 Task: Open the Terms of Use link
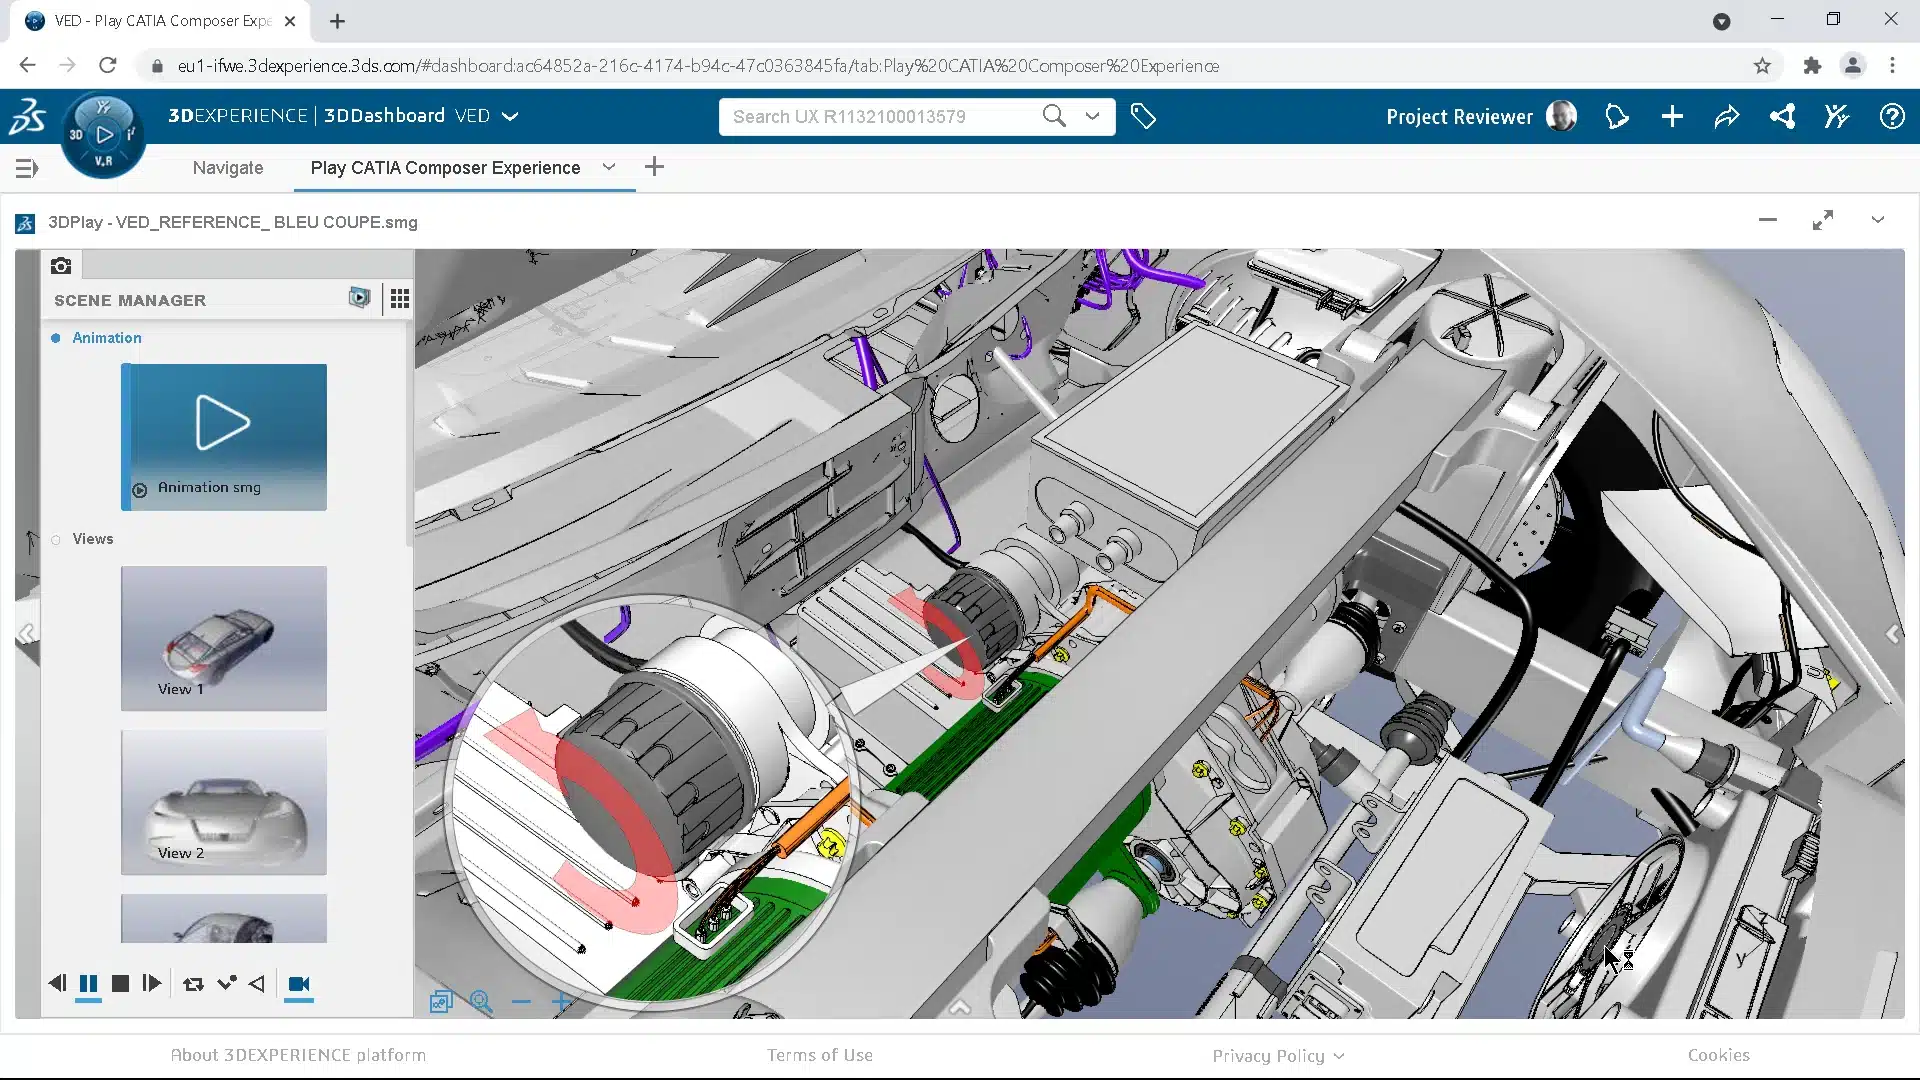point(819,1055)
